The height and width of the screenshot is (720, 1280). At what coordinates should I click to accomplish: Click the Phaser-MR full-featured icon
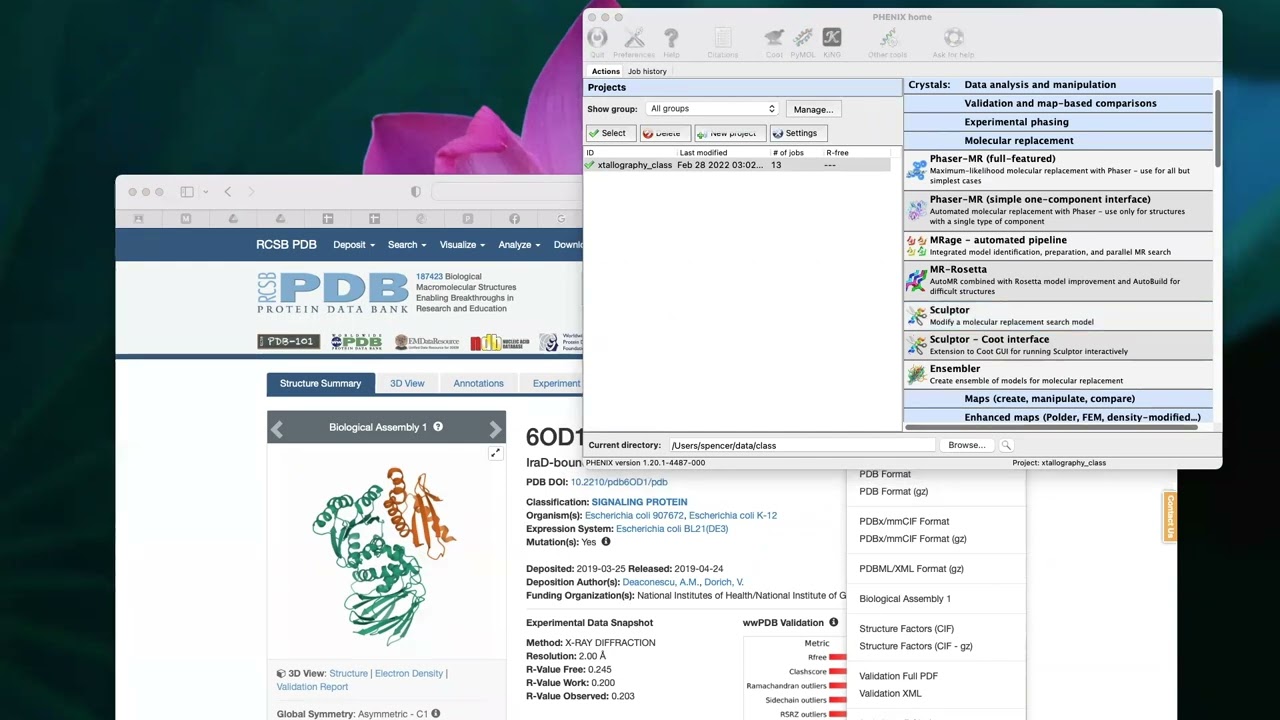click(x=916, y=170)
